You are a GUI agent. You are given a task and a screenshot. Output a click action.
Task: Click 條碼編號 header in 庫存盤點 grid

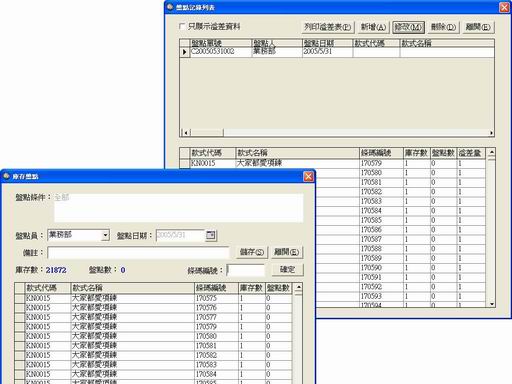coord(216,288)
